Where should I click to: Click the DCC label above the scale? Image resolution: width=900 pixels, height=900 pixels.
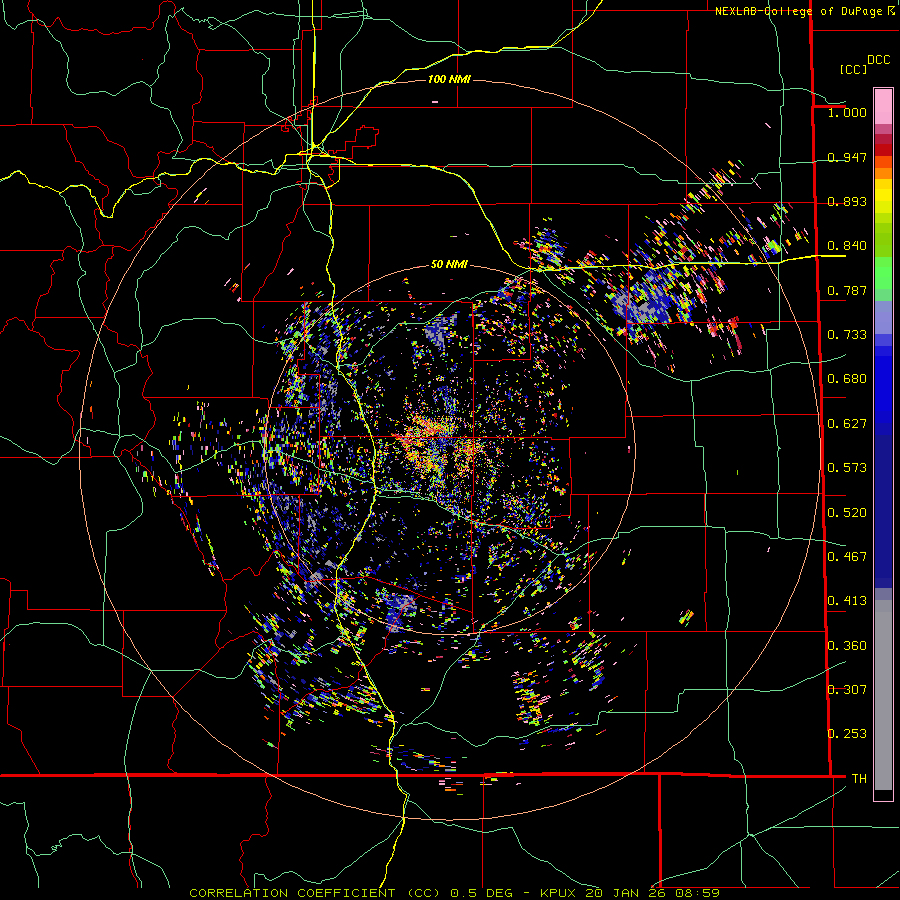[x=878, y=60]
